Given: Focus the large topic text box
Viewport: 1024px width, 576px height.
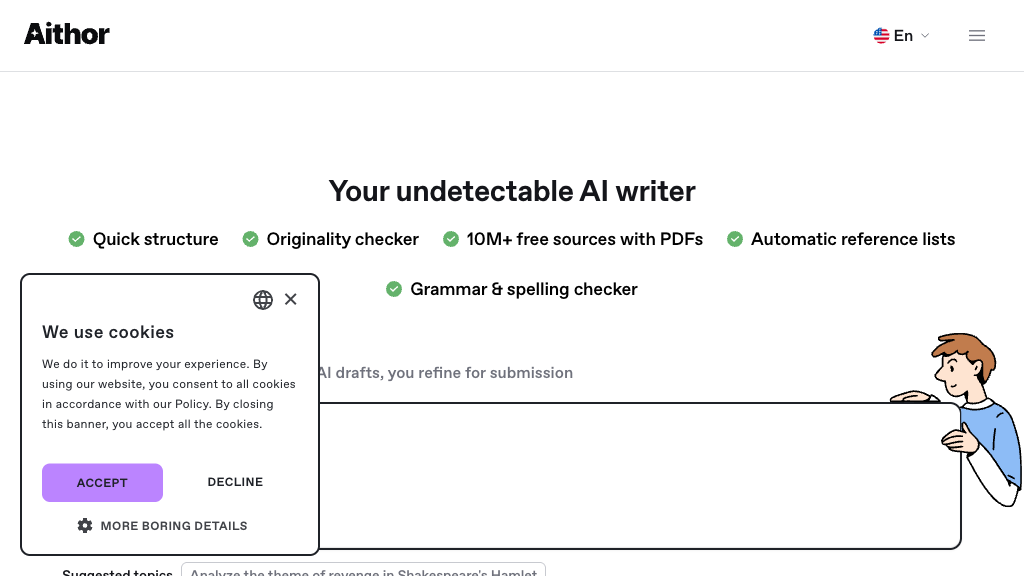Looking at the screenshot, I should coord(640,475).
